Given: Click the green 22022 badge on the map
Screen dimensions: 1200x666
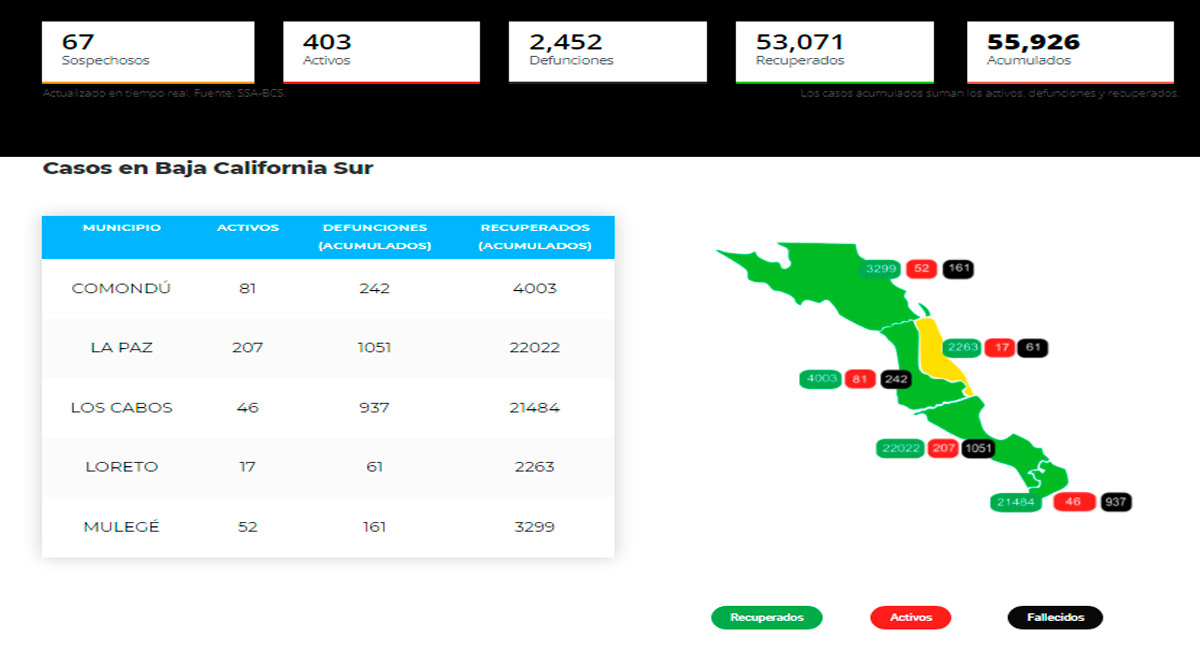Looking at the screenshot, I should [901, 448].
